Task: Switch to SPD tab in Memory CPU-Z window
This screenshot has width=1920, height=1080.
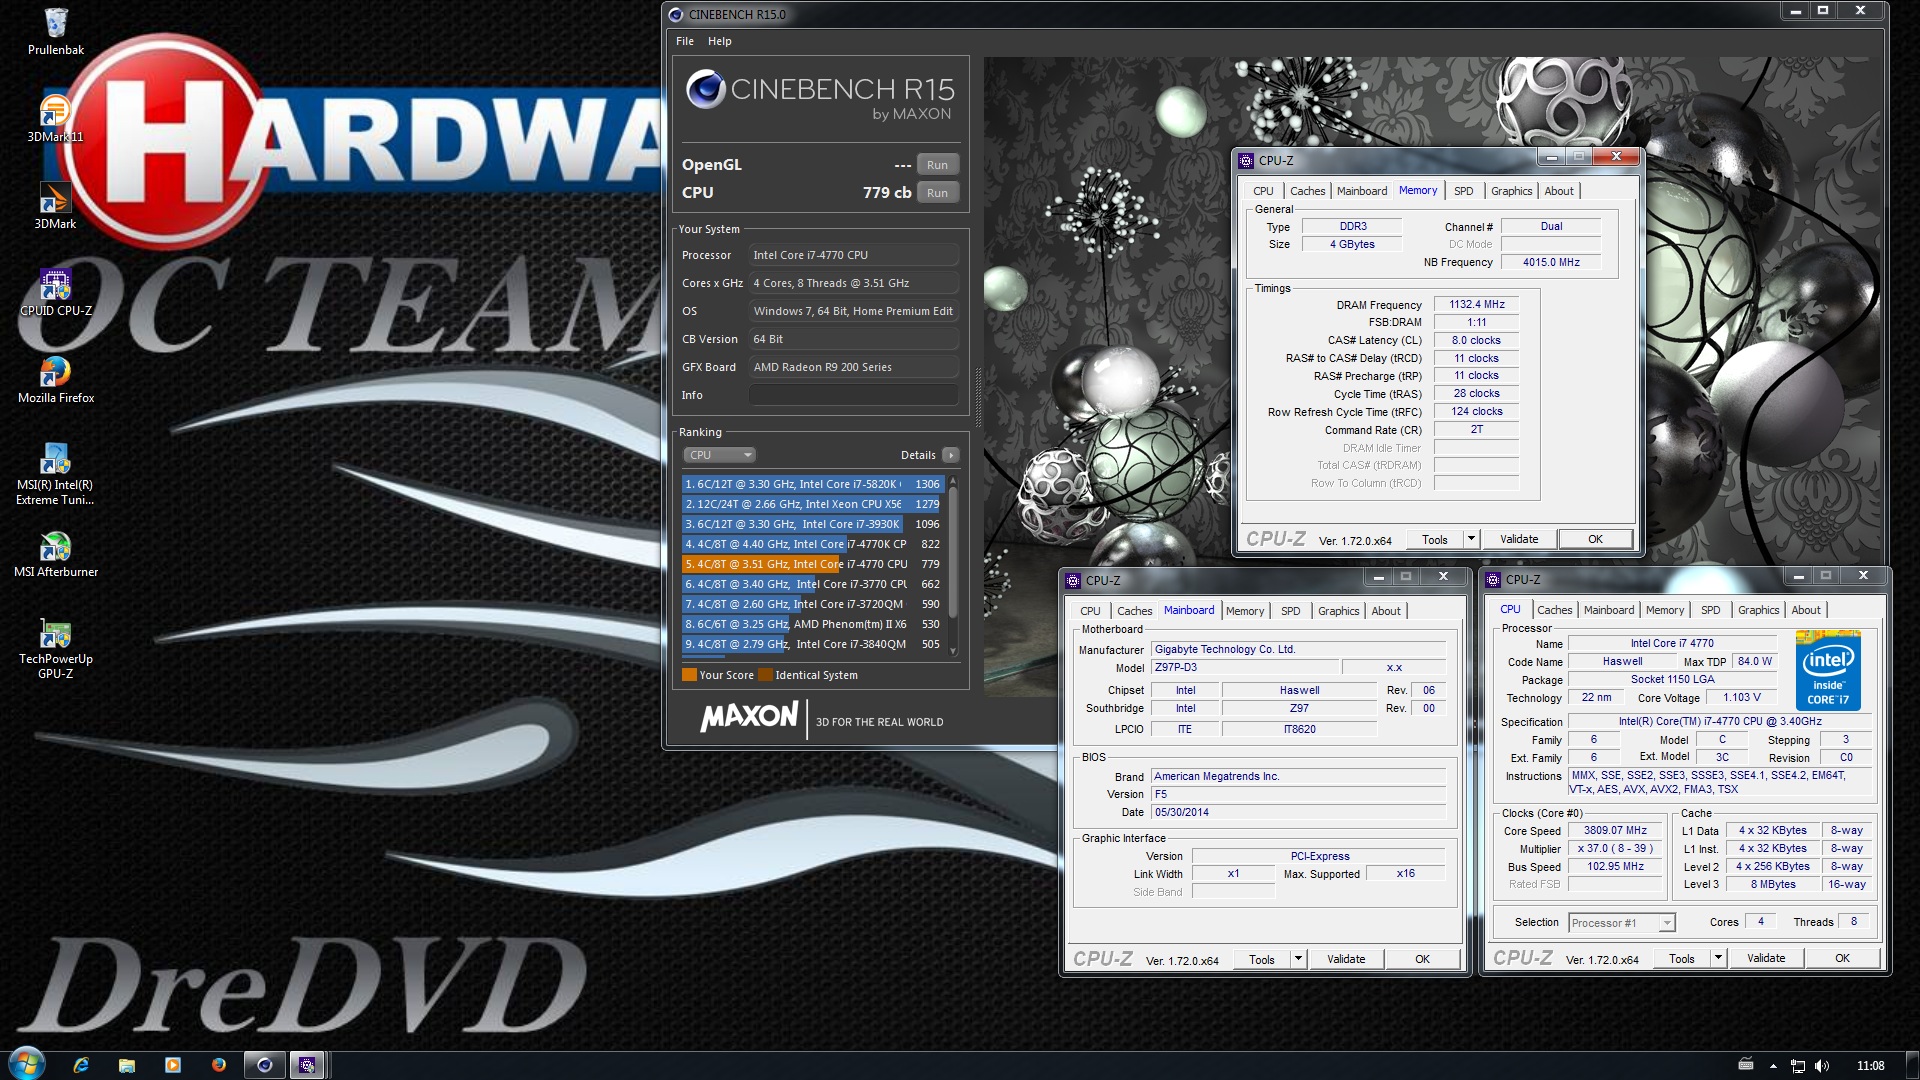Action: point(1463,191)
